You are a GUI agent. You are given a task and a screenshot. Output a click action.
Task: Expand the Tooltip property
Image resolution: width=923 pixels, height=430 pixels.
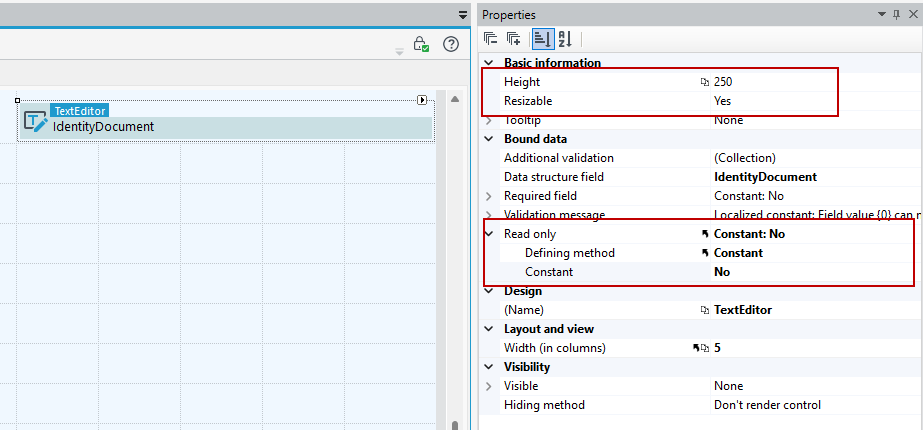pyautogui.click(x=488, y=120)
